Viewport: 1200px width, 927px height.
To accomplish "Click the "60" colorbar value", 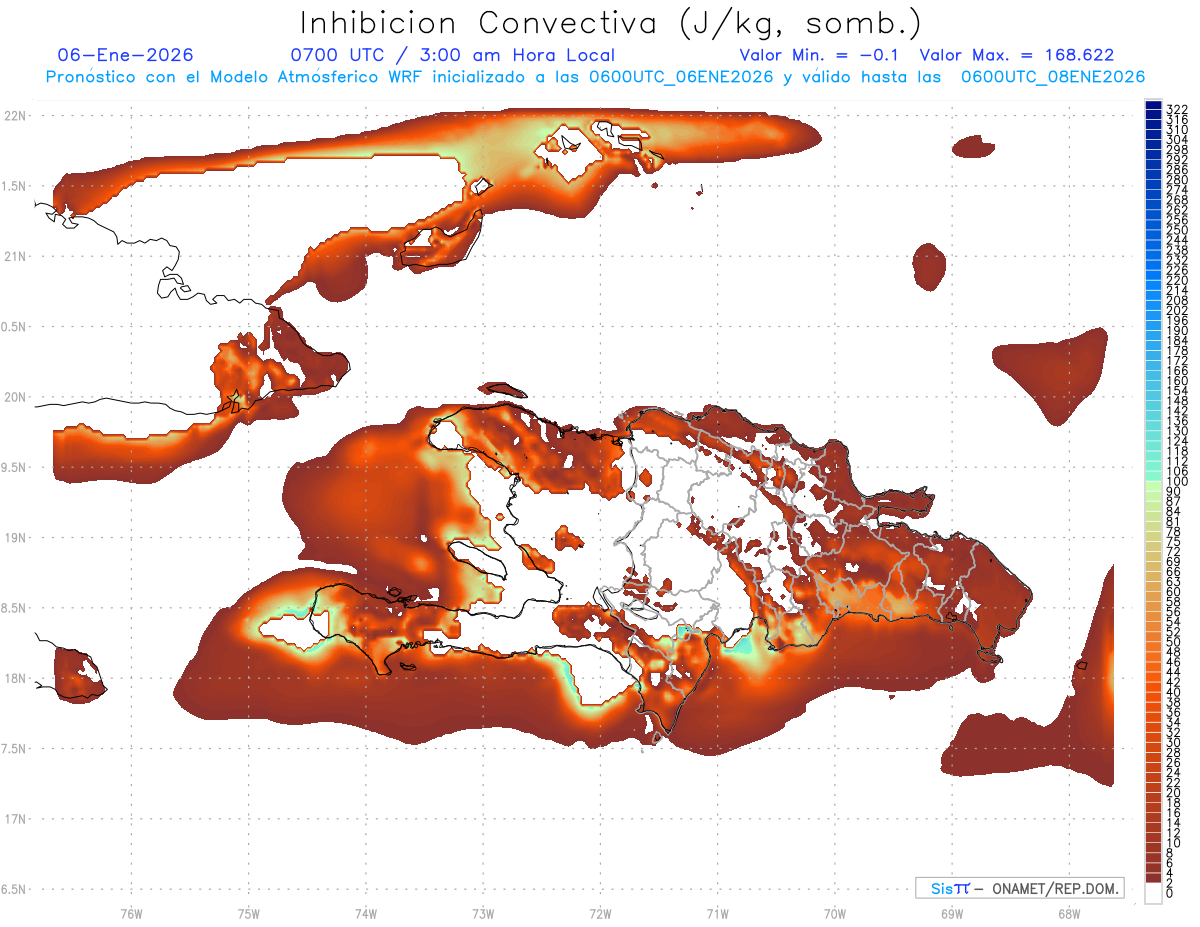I will 1174,592.
